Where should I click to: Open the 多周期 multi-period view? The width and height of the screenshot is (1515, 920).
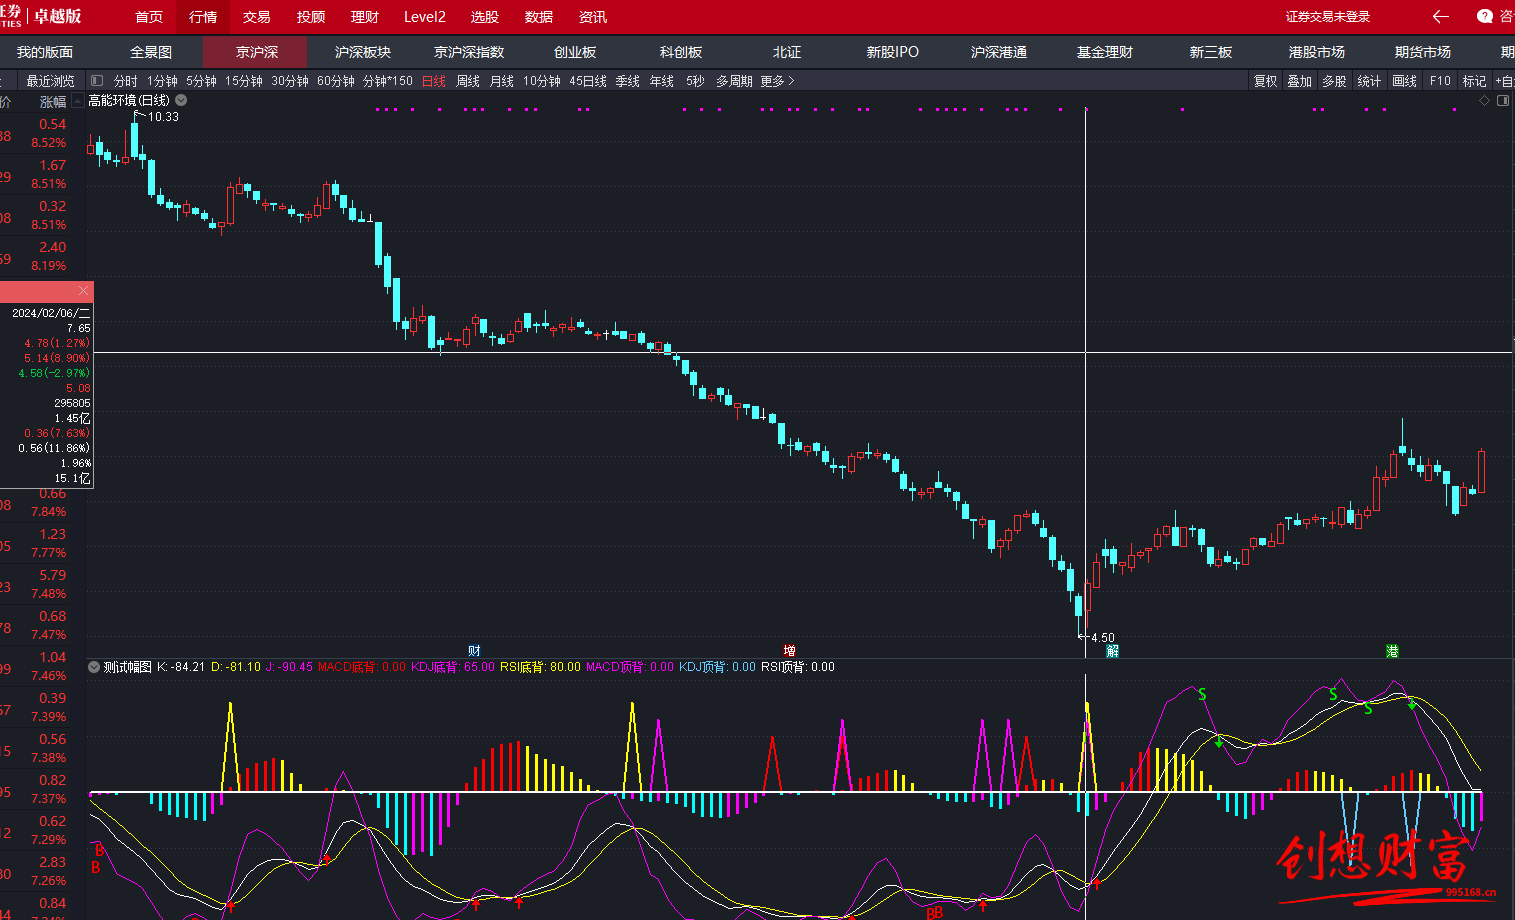point(734,81)
